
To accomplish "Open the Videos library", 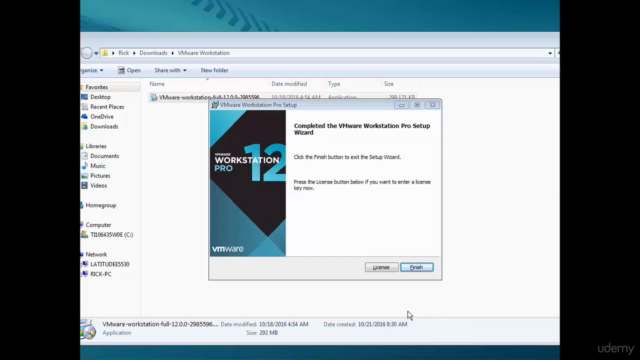I will [98, 185].
